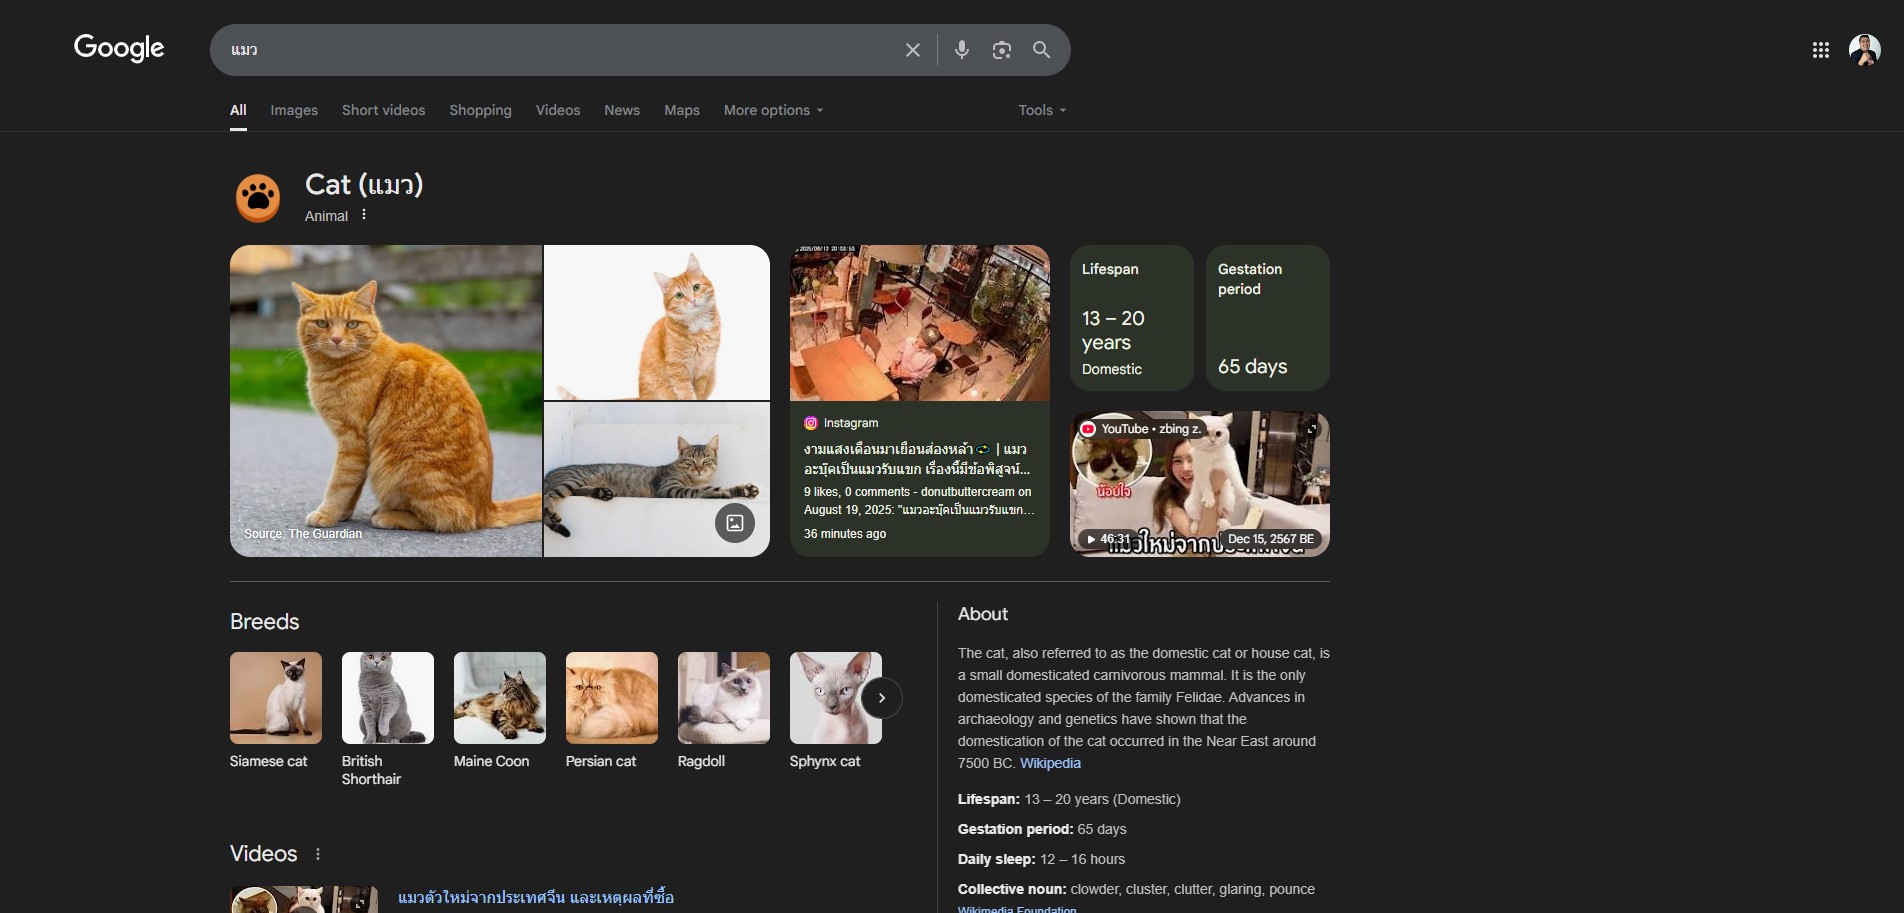Open the Google account profile avatar
Viewport: 1904px width, 913px height.
click(1864, 50)
